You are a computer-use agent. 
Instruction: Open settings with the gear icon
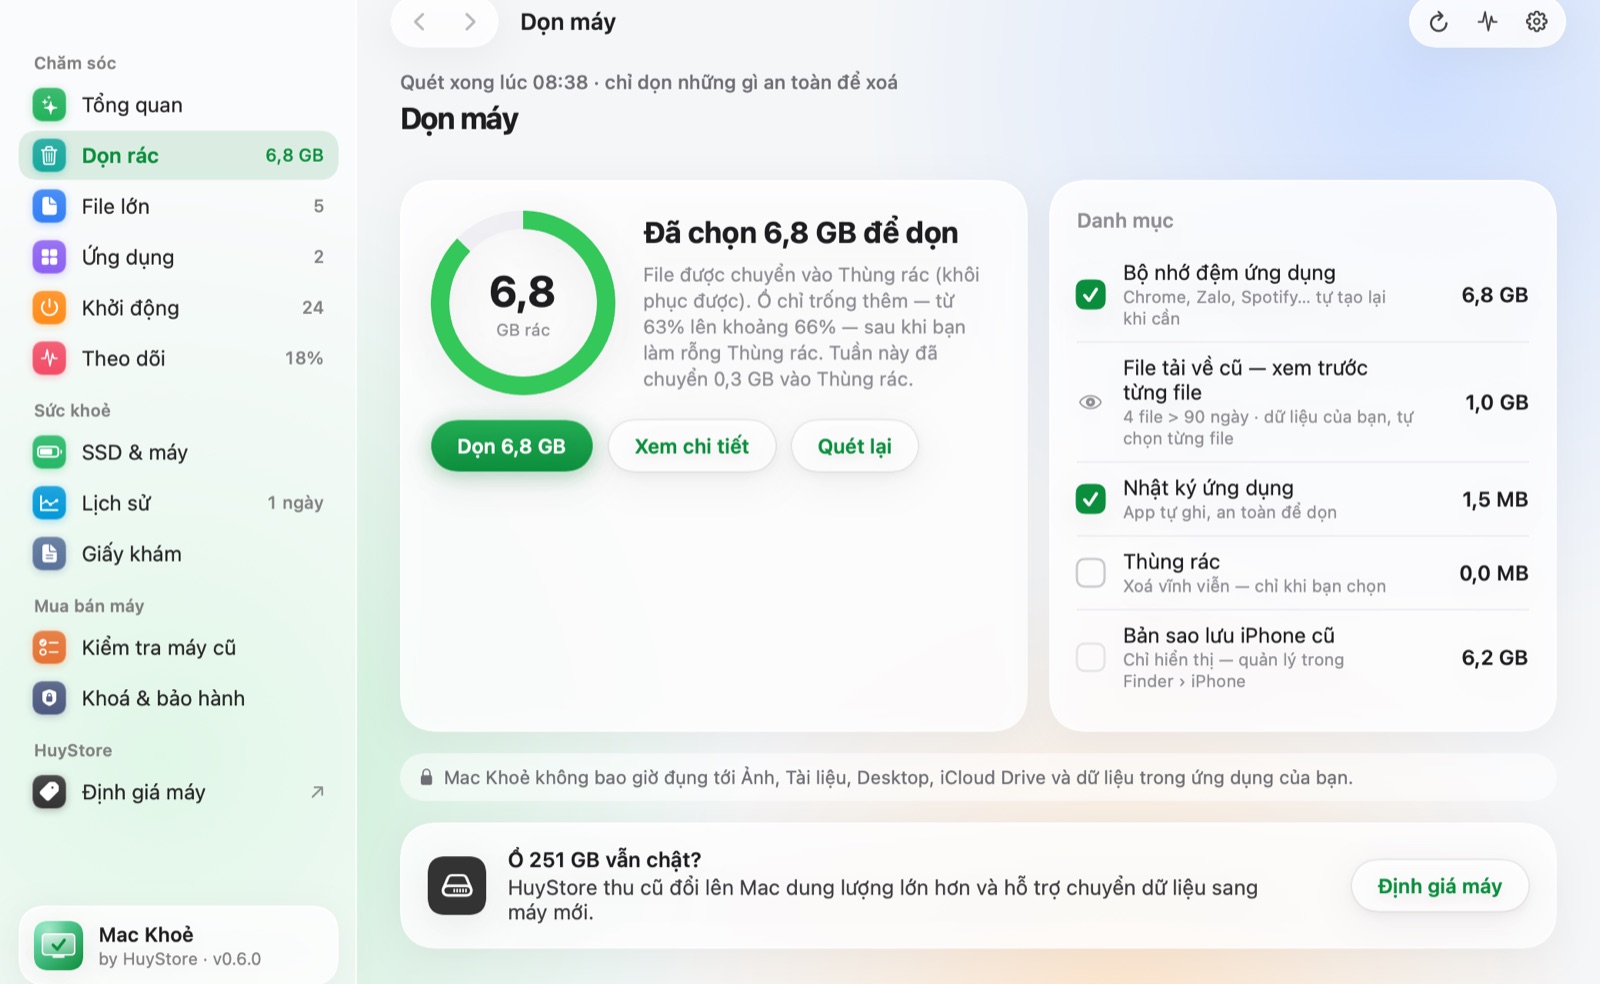[x=1537, y=22]
